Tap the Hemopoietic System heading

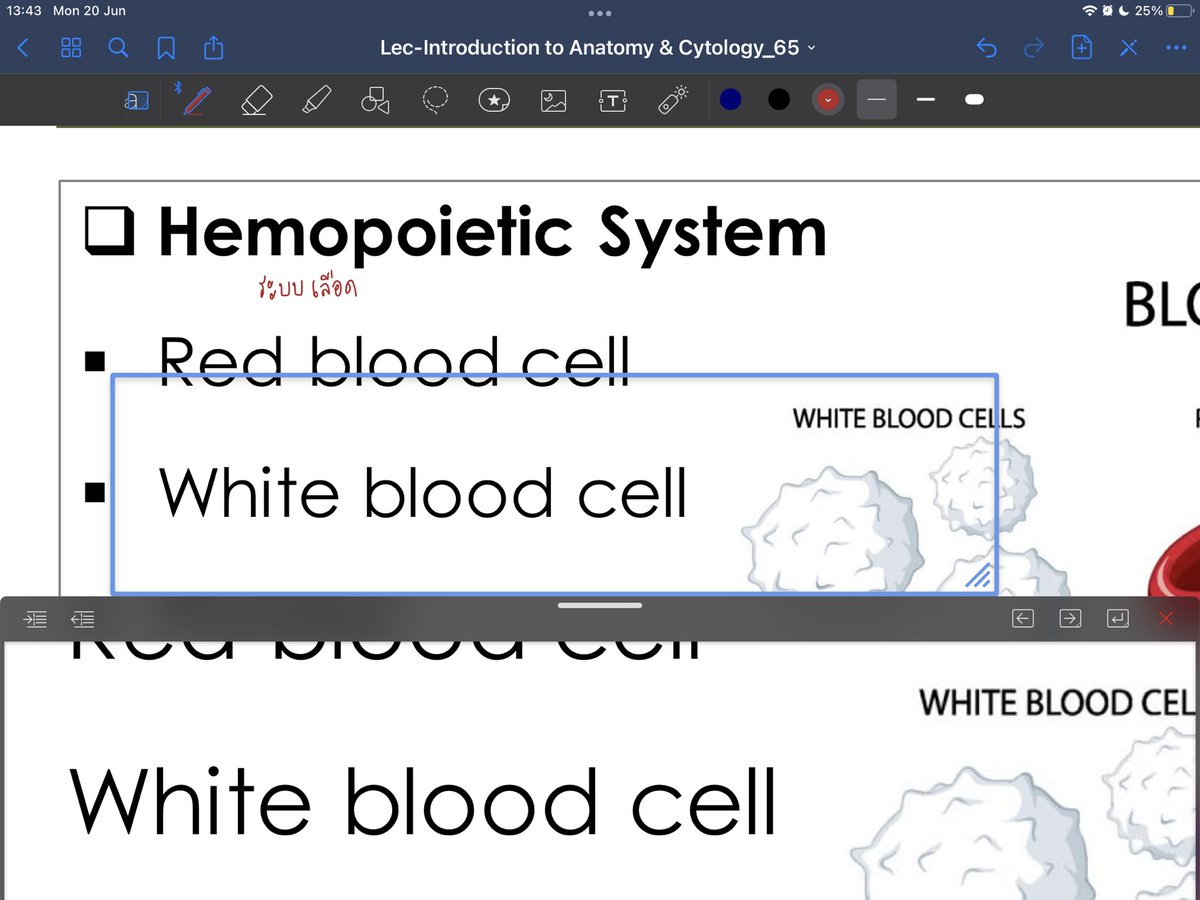(492, 233)
